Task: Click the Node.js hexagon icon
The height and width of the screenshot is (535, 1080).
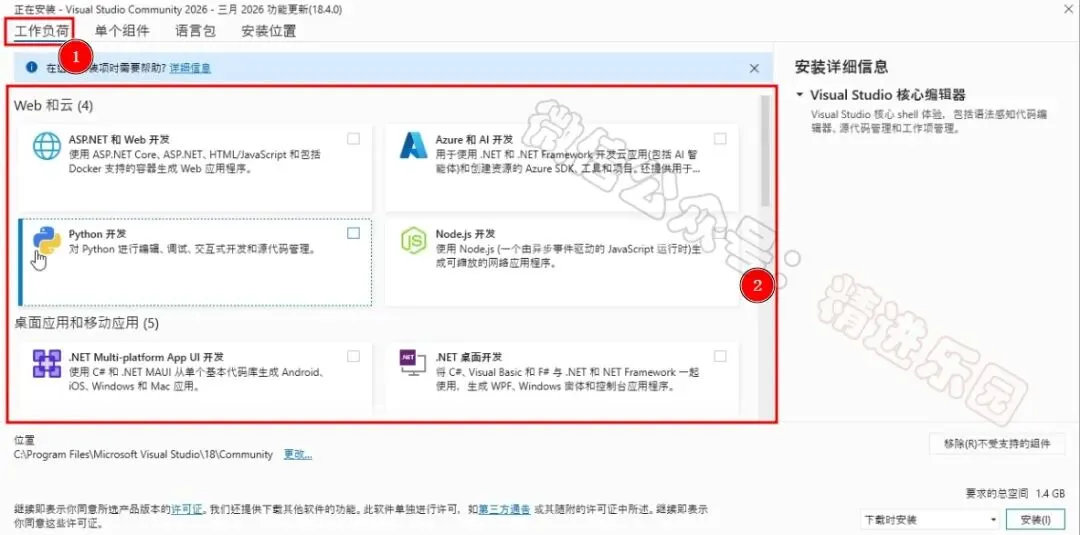Action: coord(414,240)
